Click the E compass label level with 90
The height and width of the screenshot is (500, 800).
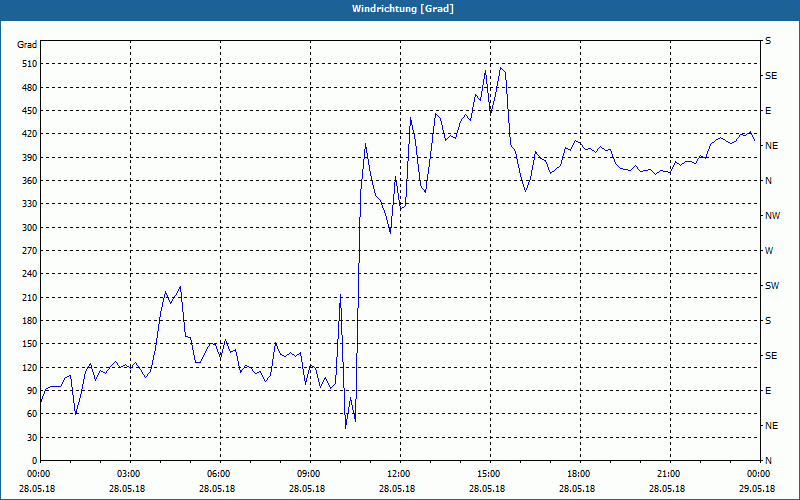click(x=768, y=391)
